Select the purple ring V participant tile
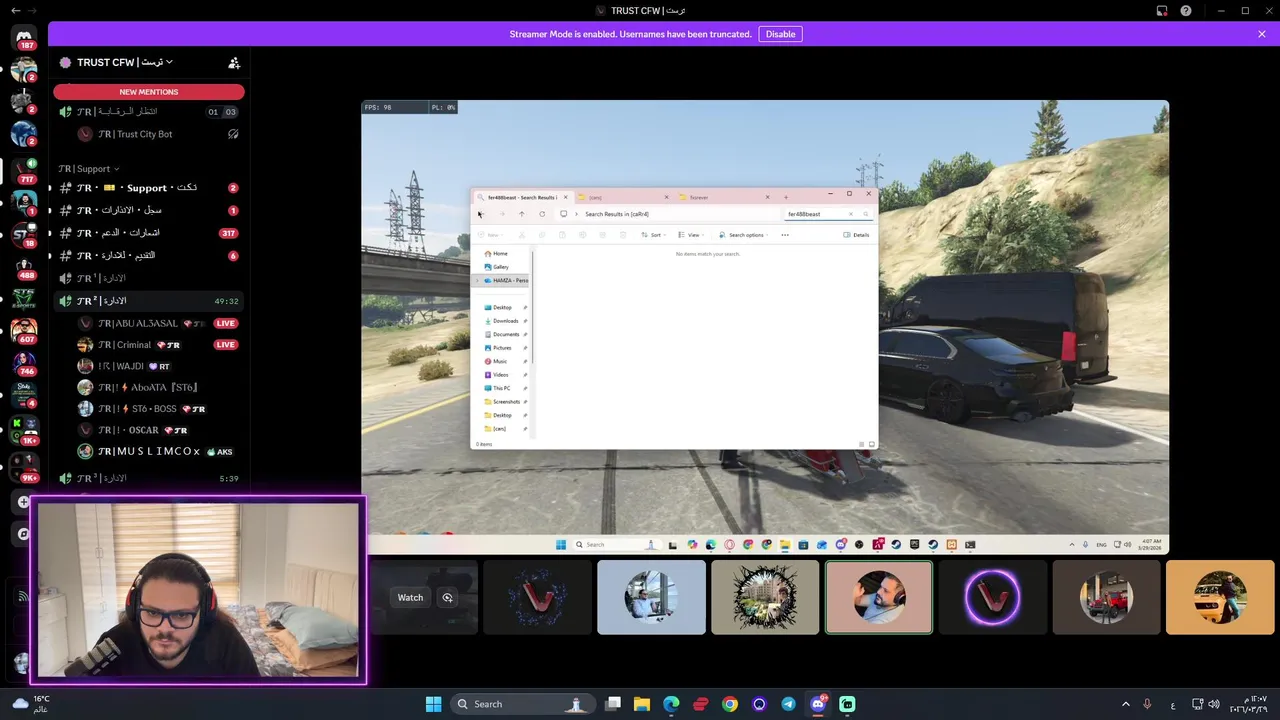This screenshot has width=1280, height=720. point(992,597)
